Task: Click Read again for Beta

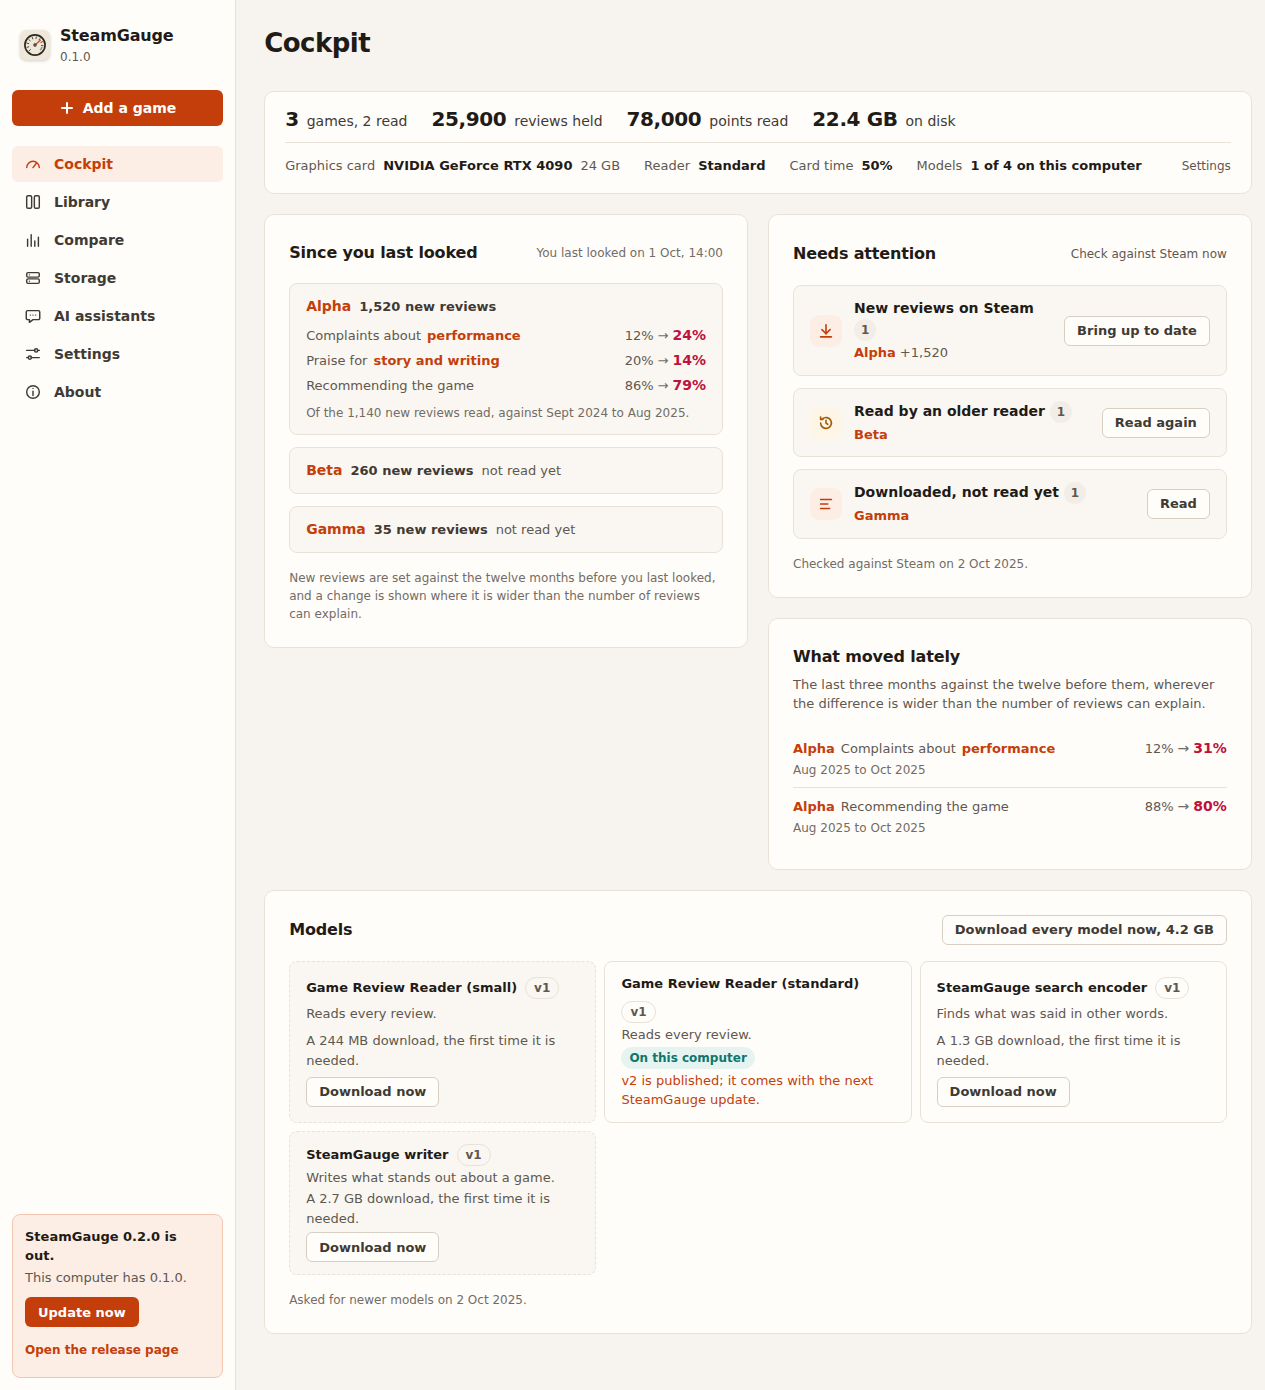Action: (1155, 423)
